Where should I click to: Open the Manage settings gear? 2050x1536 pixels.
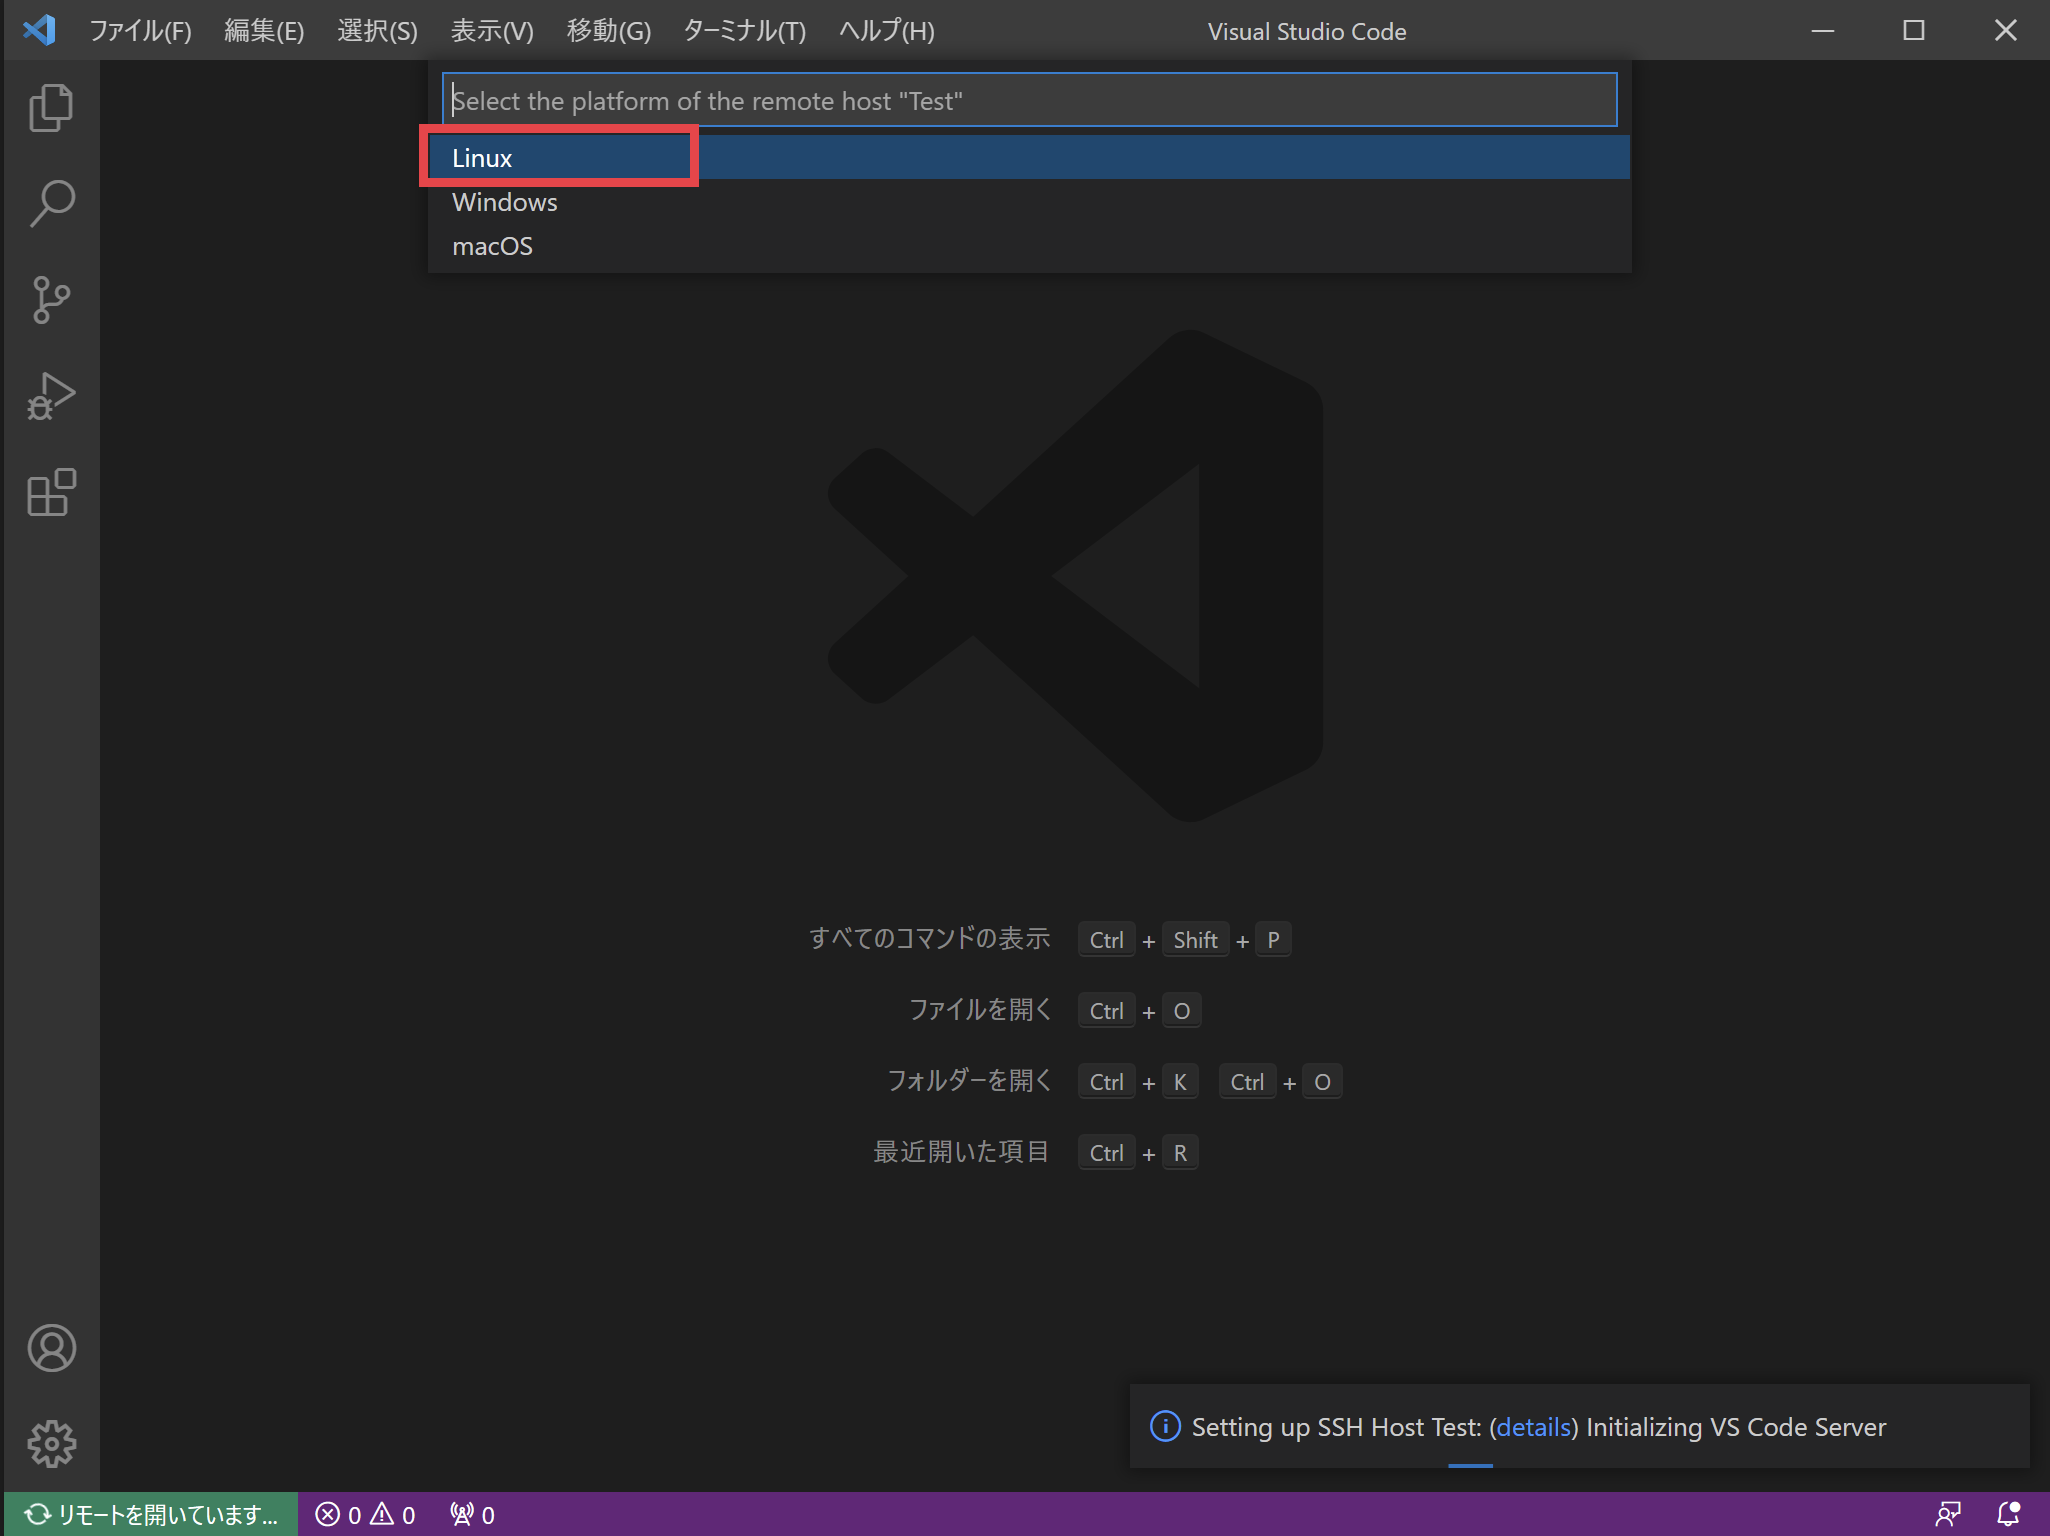[x=51, y=1443]
